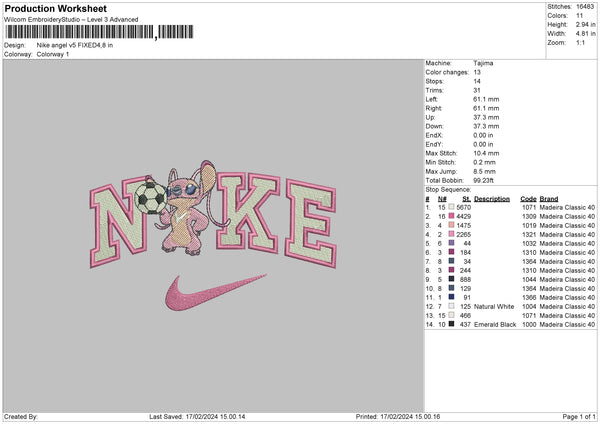The width and height of the screenshot is (600, 424).
Task: Click the 'Colorway 1' value
Action: point(53,54)
